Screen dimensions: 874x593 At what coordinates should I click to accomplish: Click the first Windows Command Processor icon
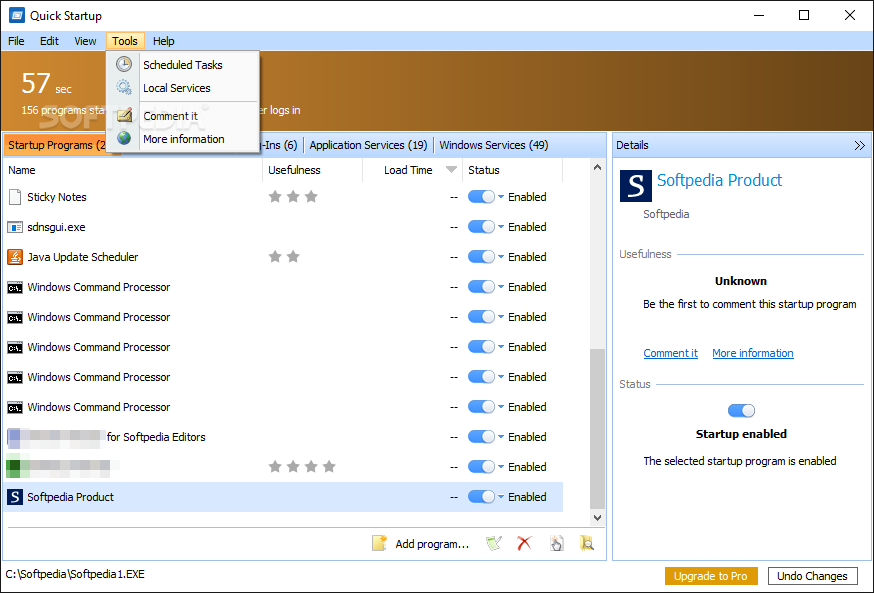[x=15, y=288]
